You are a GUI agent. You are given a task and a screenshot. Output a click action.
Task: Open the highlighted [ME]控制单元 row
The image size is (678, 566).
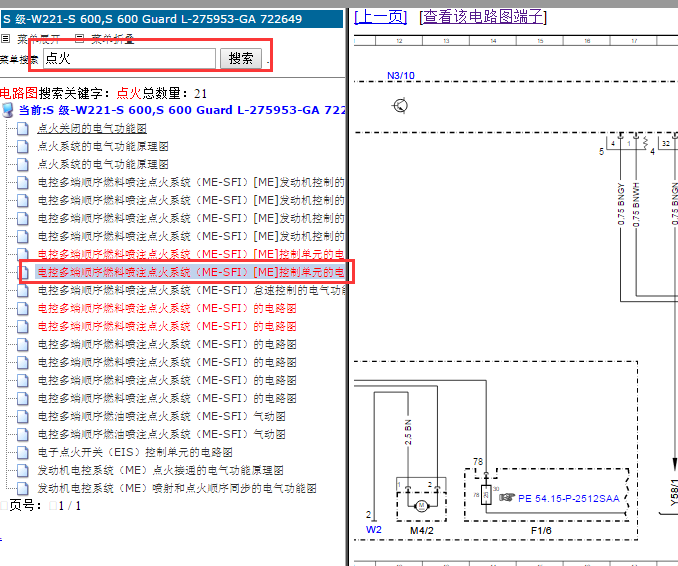pos(191,272)
